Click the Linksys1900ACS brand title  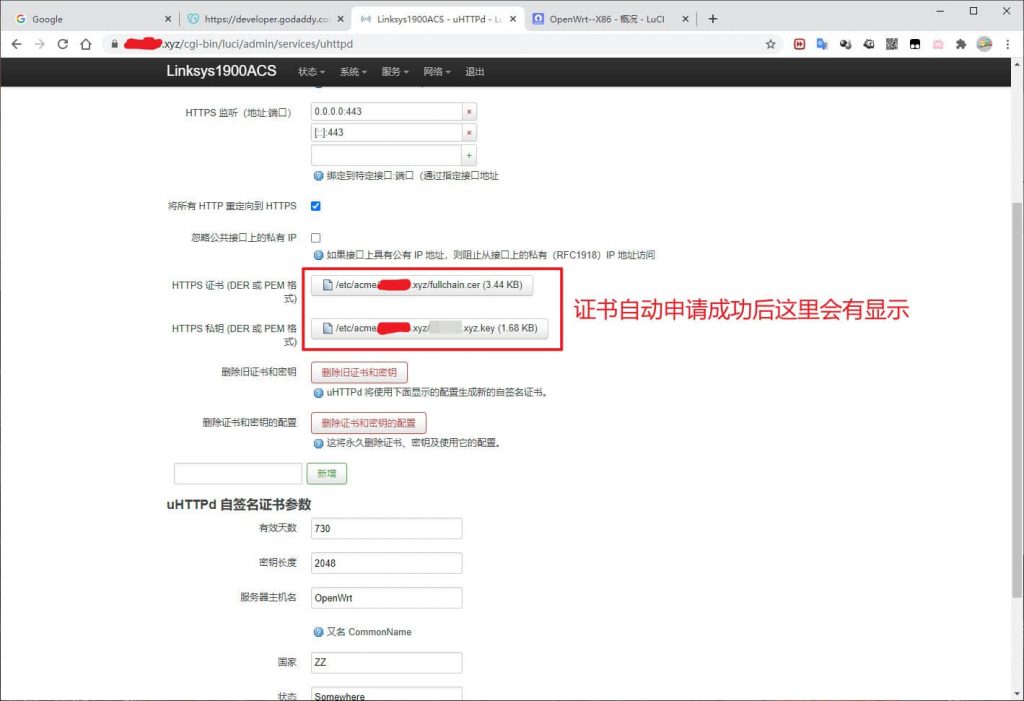tap(221, 71)
